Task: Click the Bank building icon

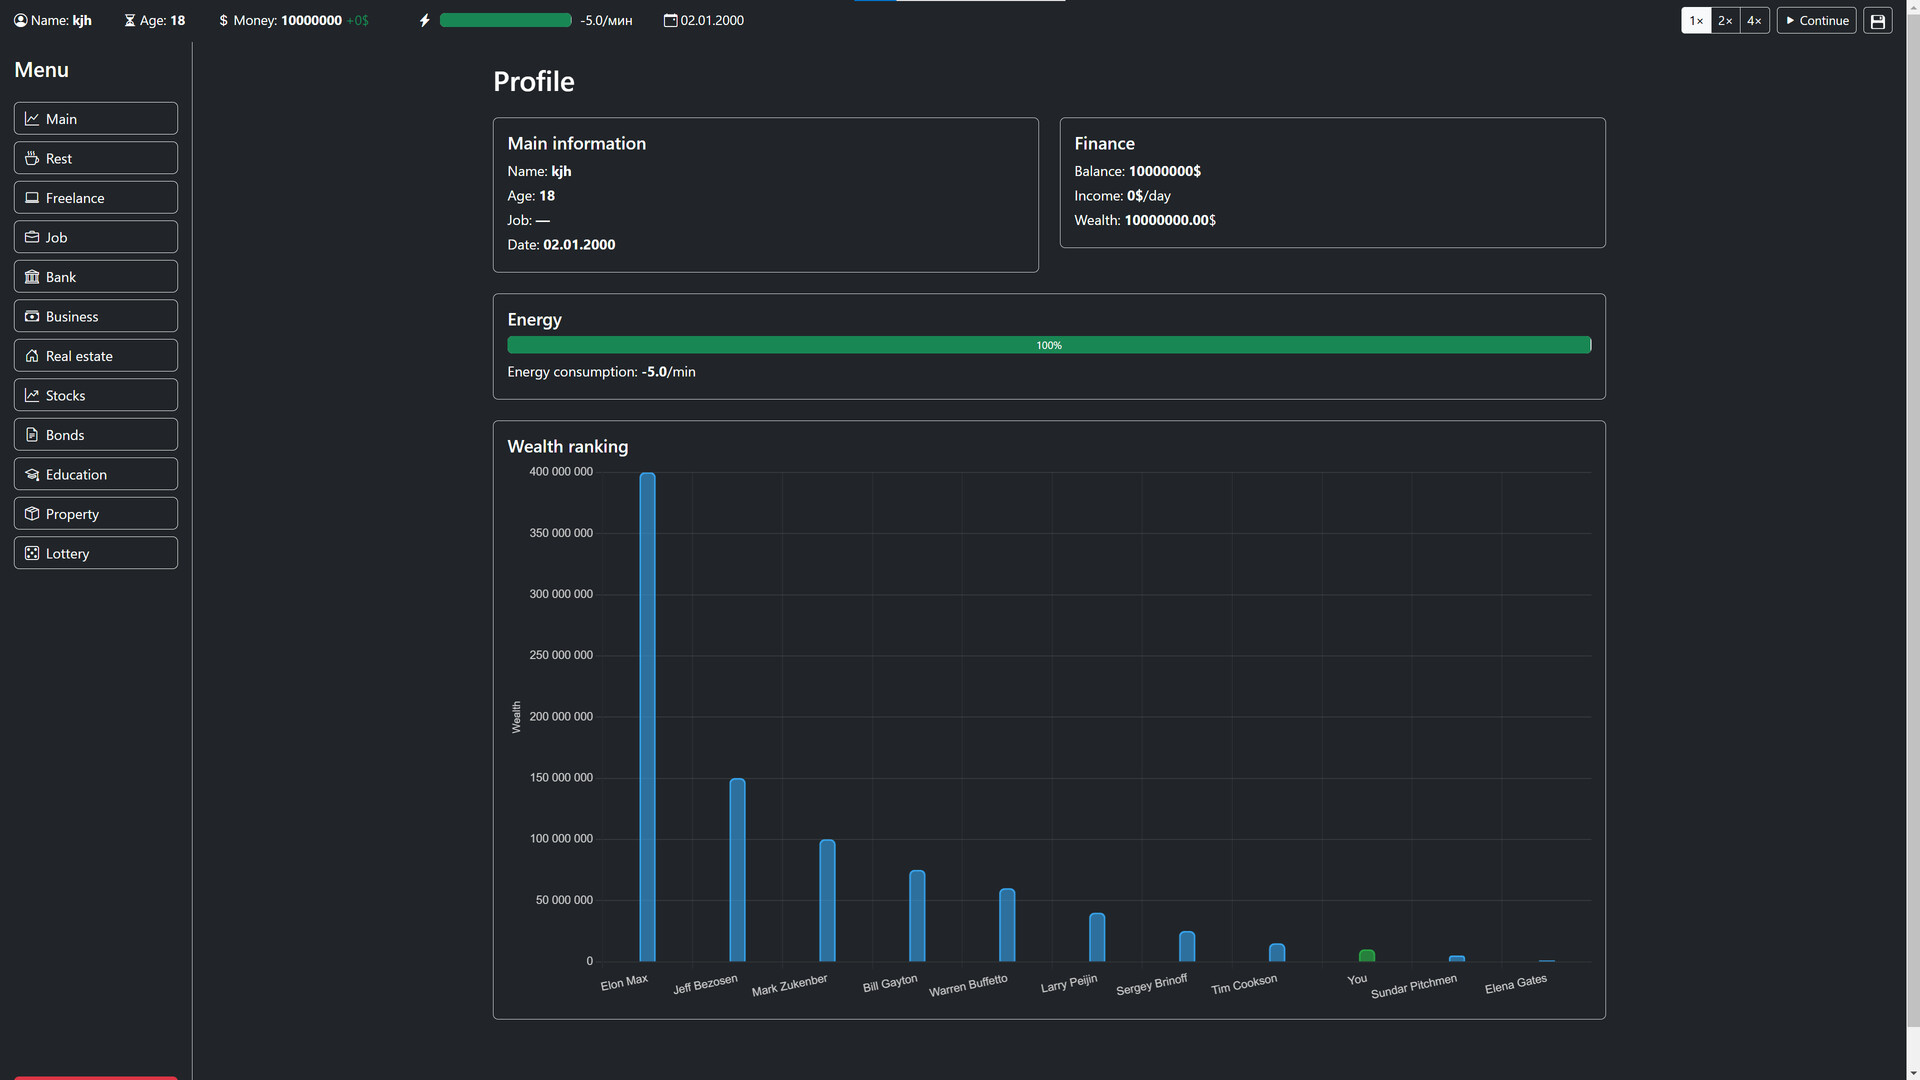Action: [32, 277]
